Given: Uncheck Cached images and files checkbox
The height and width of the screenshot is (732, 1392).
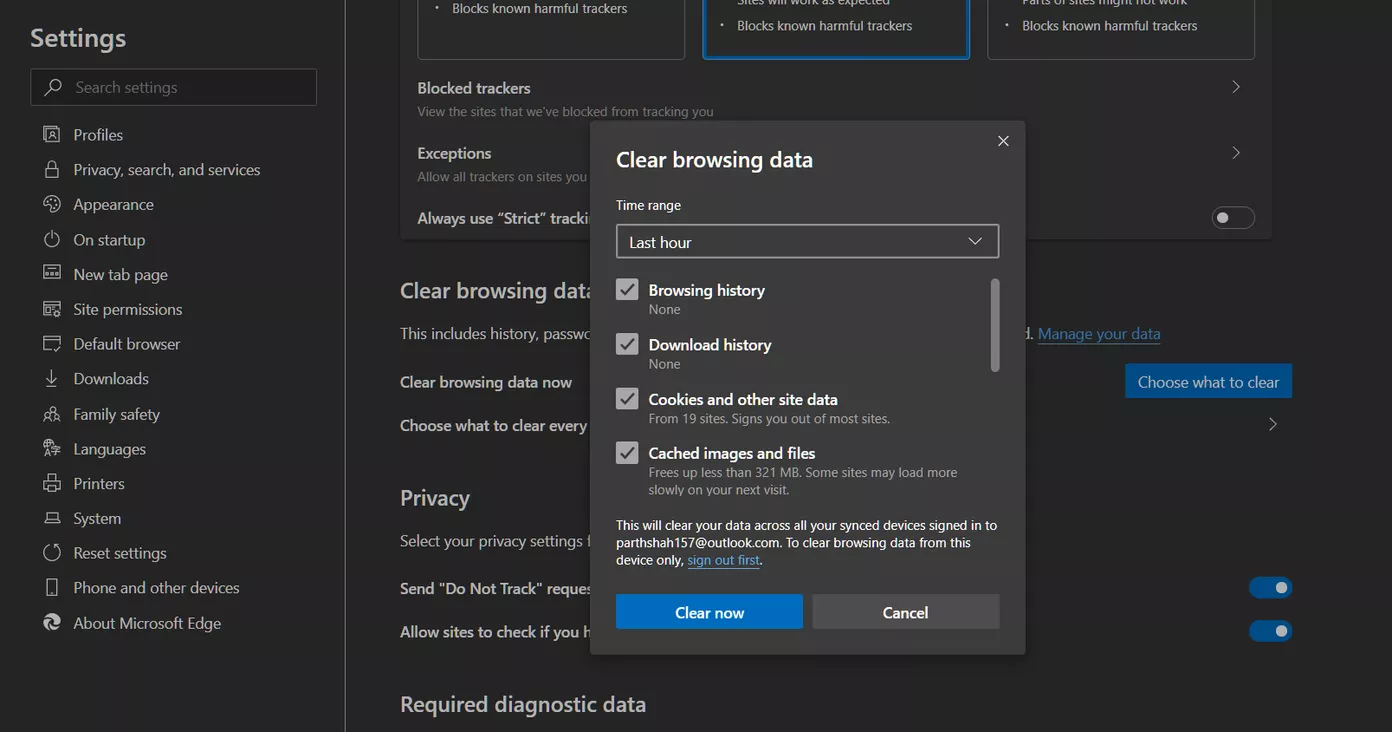Looking at the screenshot, I should pyautogui.click(x=627, y=453).
